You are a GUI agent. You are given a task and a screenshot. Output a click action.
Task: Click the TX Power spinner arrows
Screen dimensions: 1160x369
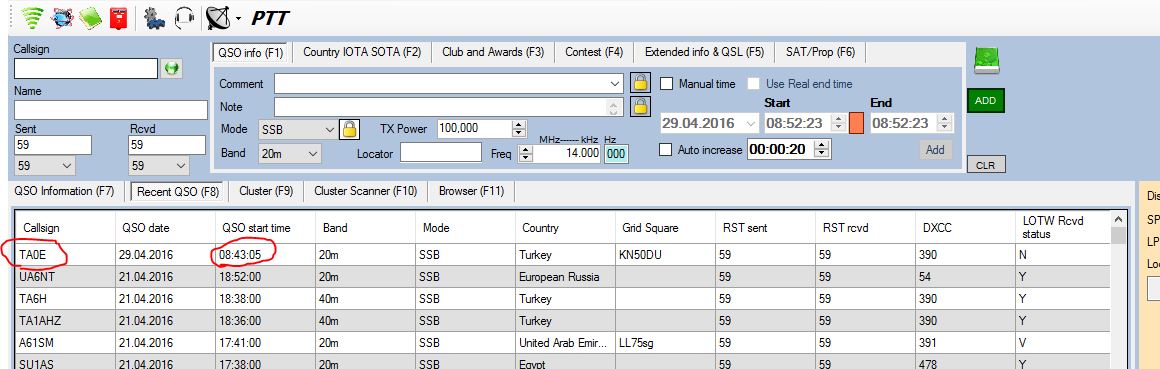coord(519,129)
